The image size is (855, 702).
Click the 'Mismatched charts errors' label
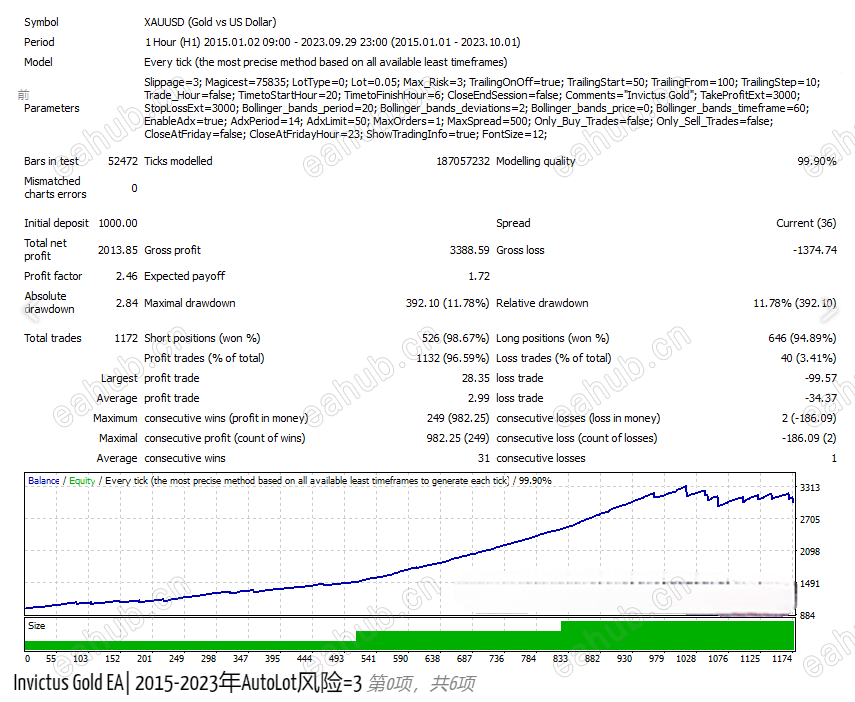[x=55, y=188]
